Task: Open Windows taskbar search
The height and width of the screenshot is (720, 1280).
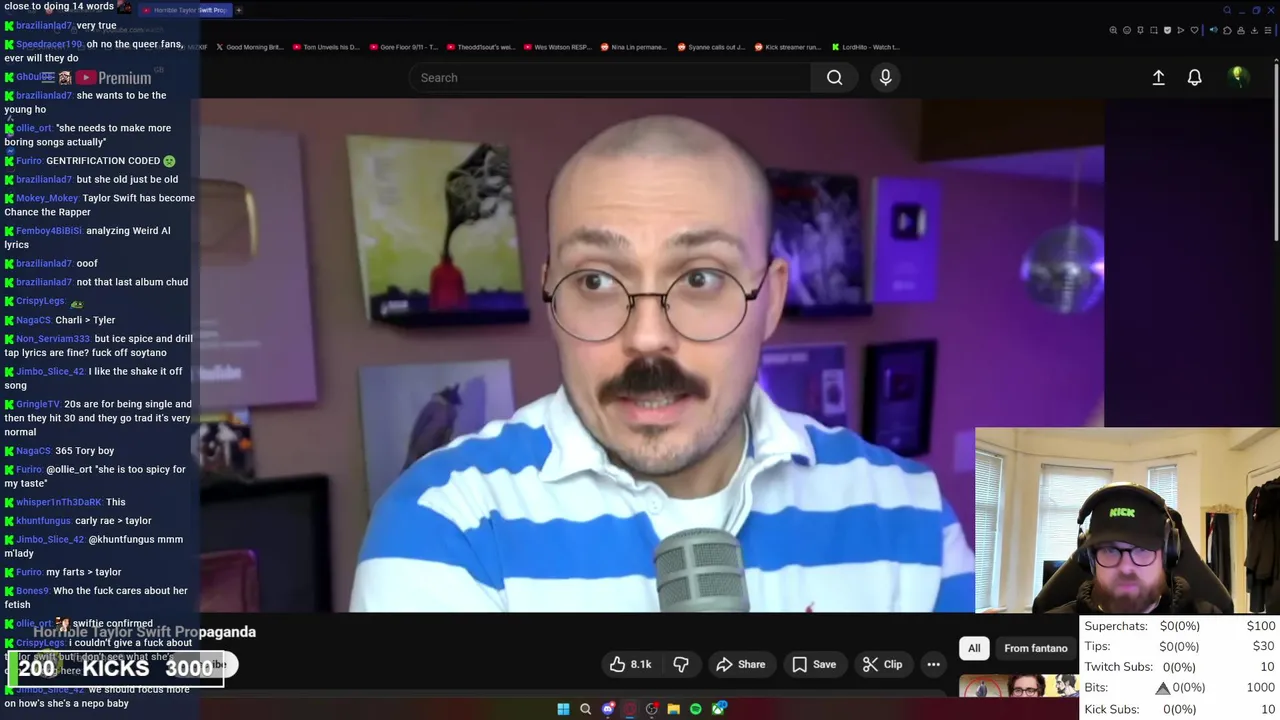Action: point(585,709)
